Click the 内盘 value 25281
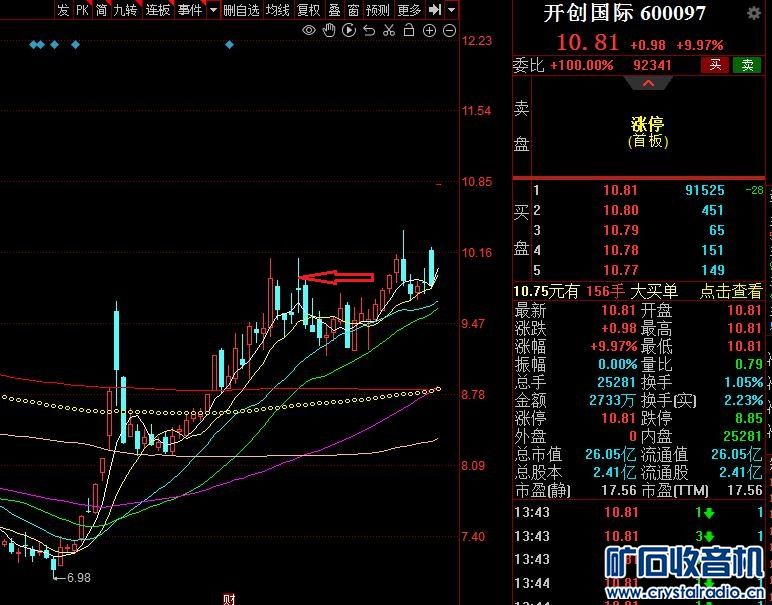772x605 pixels. coord(743,436)
